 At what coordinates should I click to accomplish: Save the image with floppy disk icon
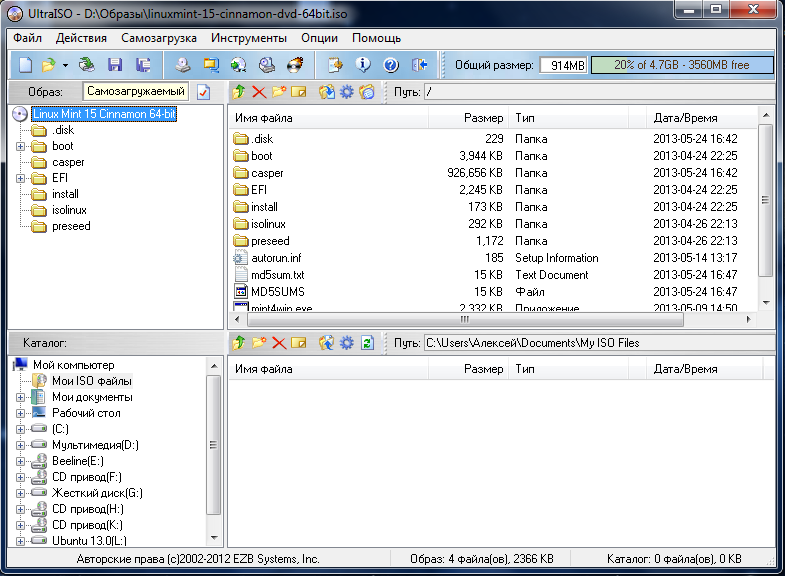[x=115, y=65]
